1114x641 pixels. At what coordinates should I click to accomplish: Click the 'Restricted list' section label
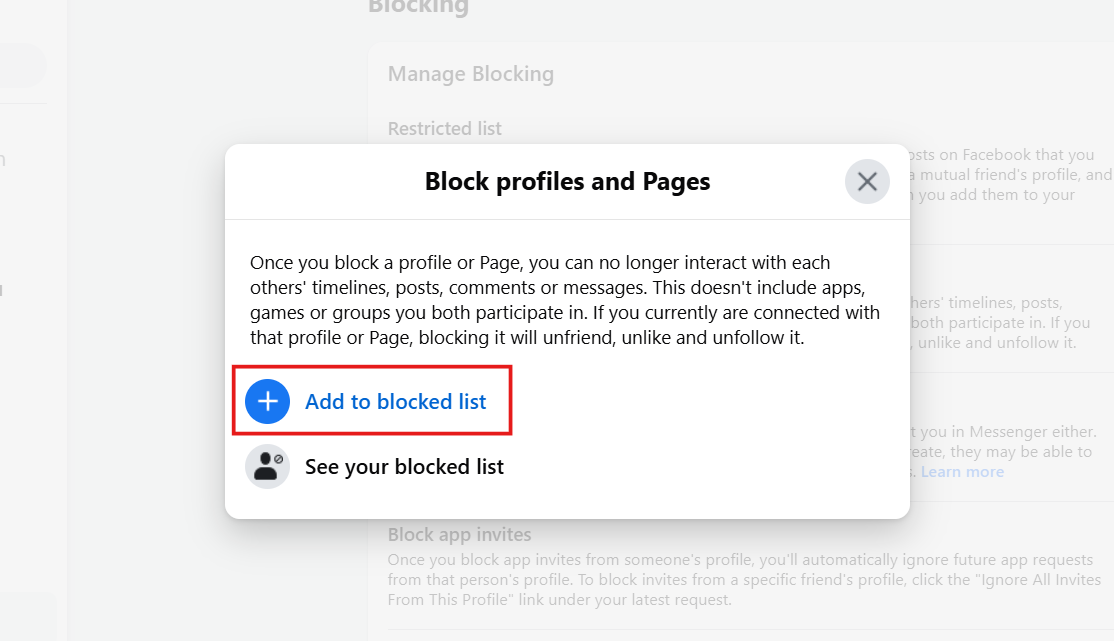click(x=444, y=128)
